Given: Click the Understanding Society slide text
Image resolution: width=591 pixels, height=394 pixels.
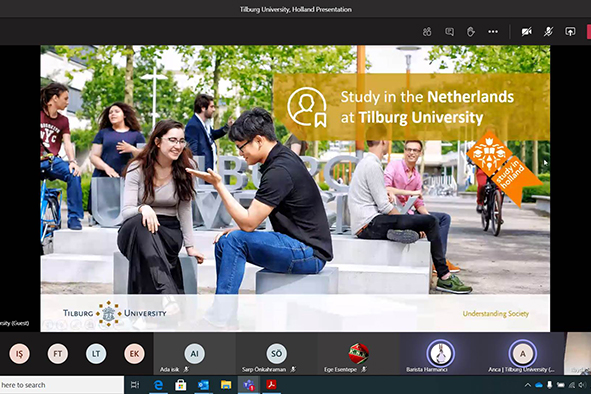Looking at the screenshot, I should [496, 314].
